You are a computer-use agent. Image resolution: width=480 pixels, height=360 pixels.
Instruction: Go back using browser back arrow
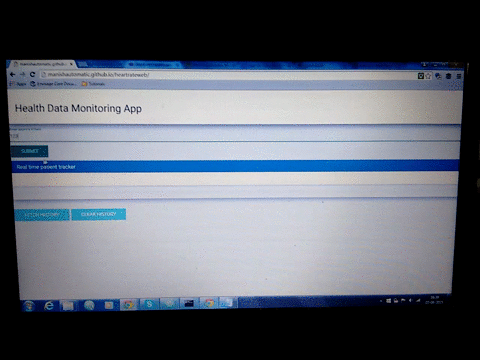coord(13,74)
